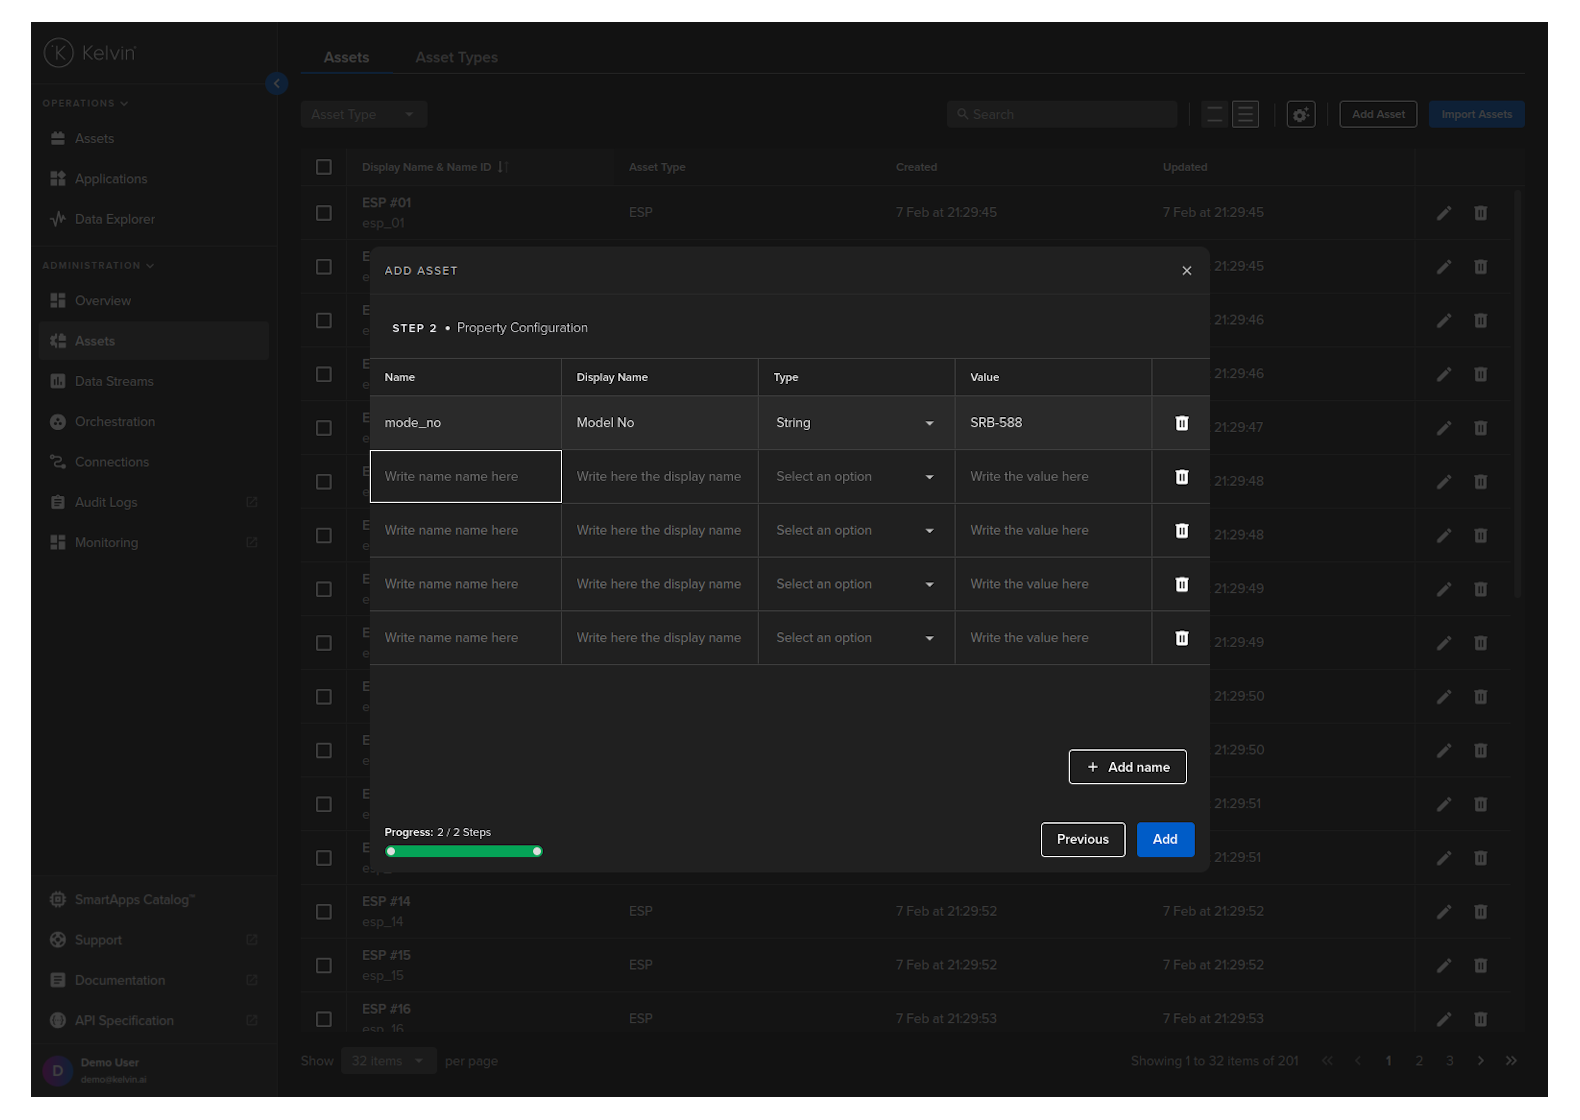Open Orchestration in the administration menu
Screen dimensions: 1580x1120
[x=114, y=422]
